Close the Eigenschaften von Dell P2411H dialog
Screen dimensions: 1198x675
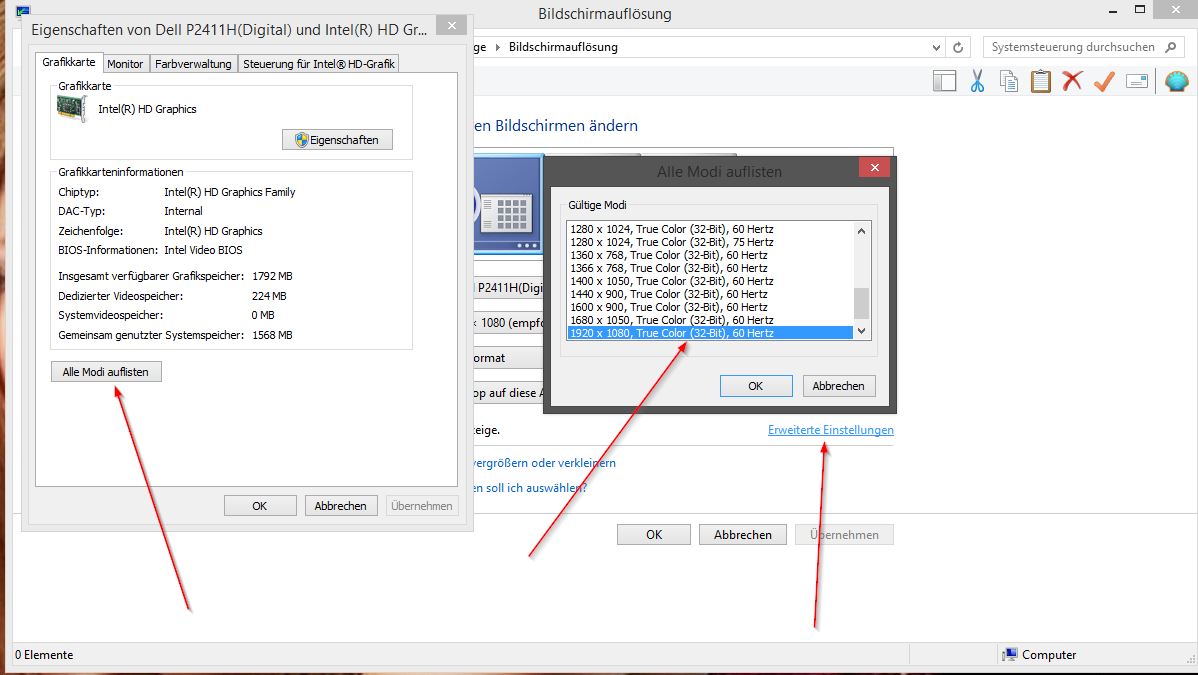pyautogui.click(x=452, y=26)
